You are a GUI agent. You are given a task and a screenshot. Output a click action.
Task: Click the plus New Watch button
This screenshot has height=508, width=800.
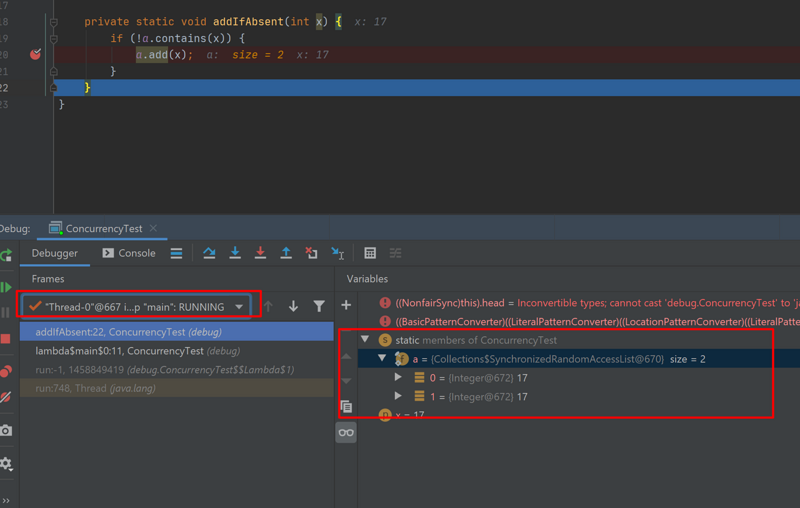point(346,305)
